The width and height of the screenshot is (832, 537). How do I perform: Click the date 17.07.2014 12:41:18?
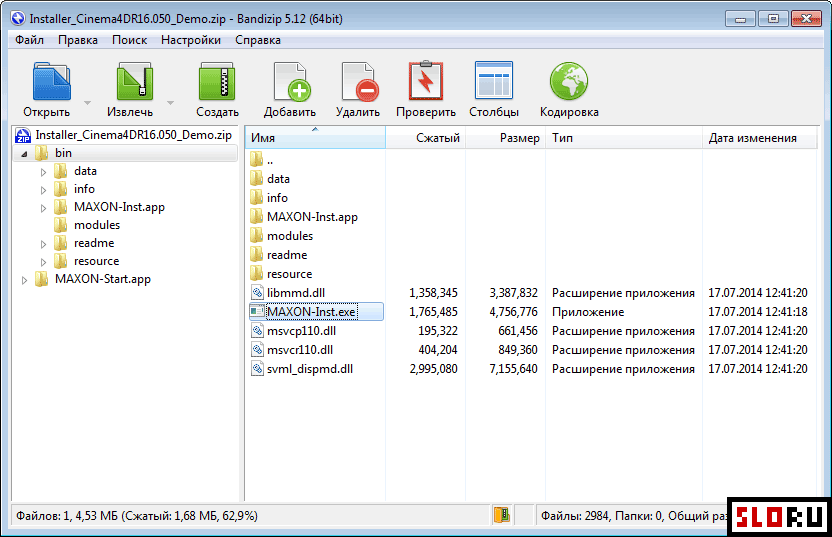(758, 312)
